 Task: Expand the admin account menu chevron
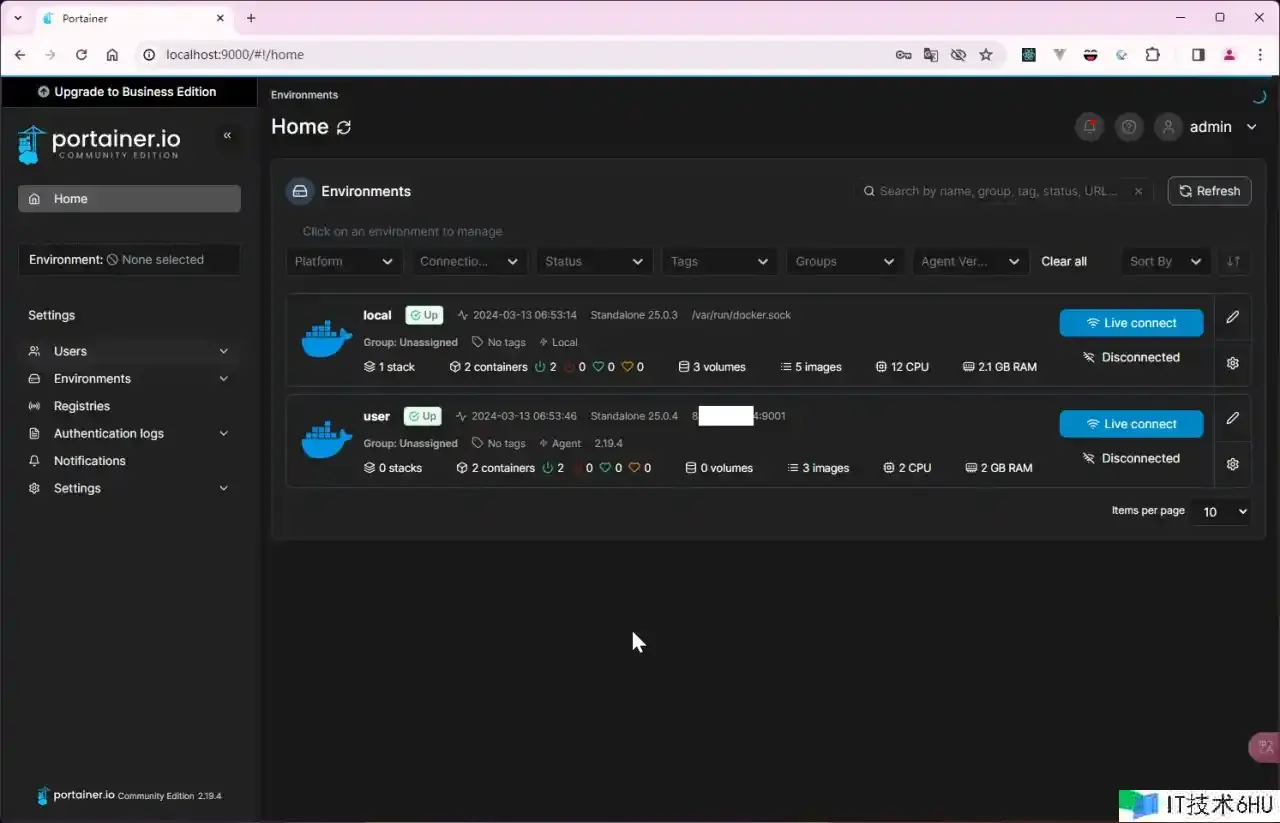[1251, 127]
